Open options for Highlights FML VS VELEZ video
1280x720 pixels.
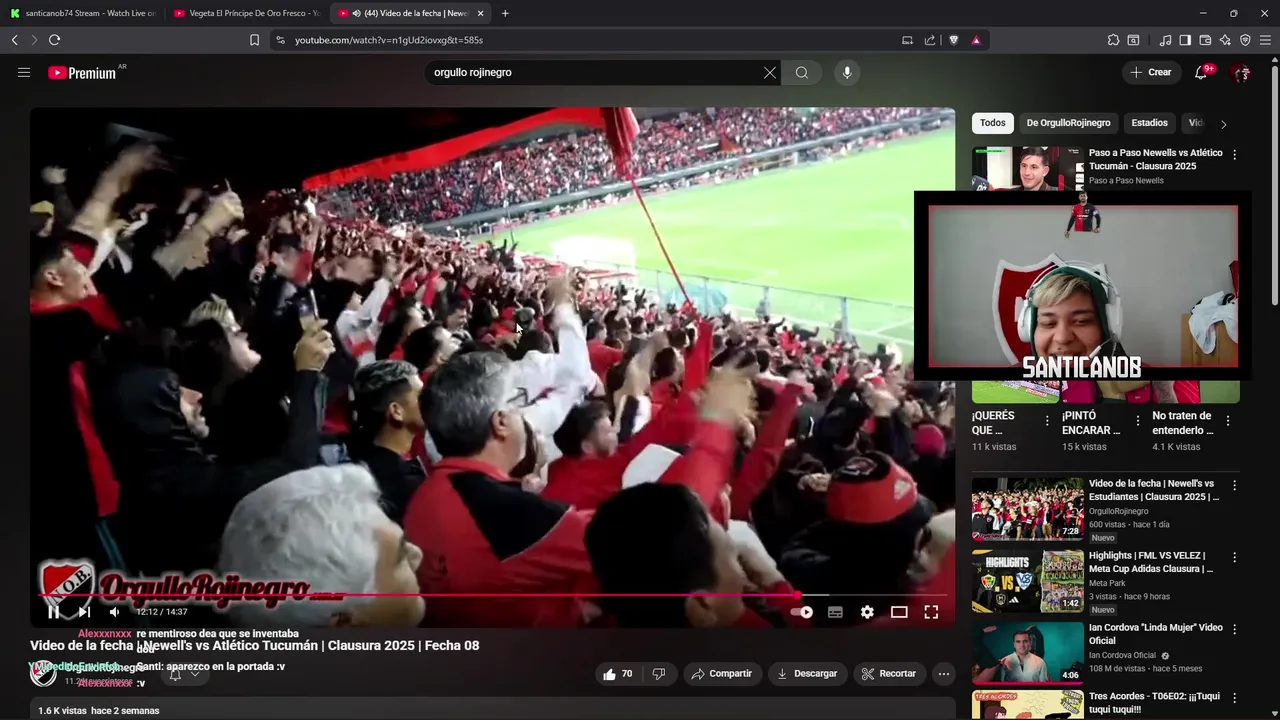point(1234,557)
